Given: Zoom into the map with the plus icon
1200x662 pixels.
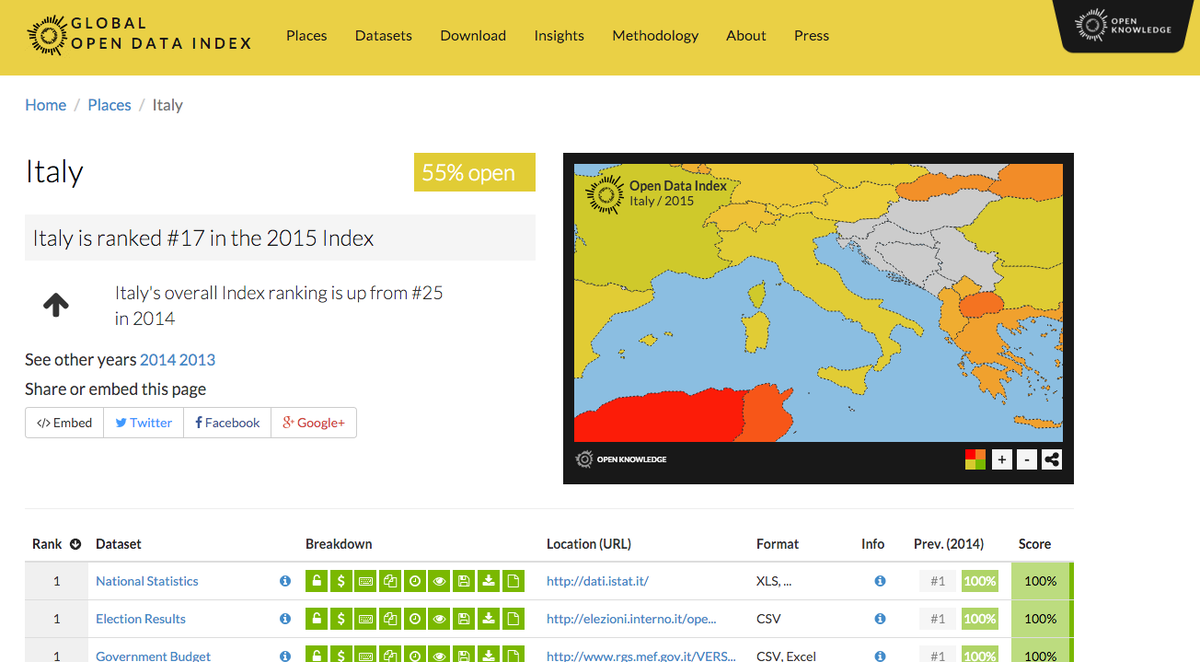Looking at the screenshot, I should pyautogui.click(x=1001, y=459).
